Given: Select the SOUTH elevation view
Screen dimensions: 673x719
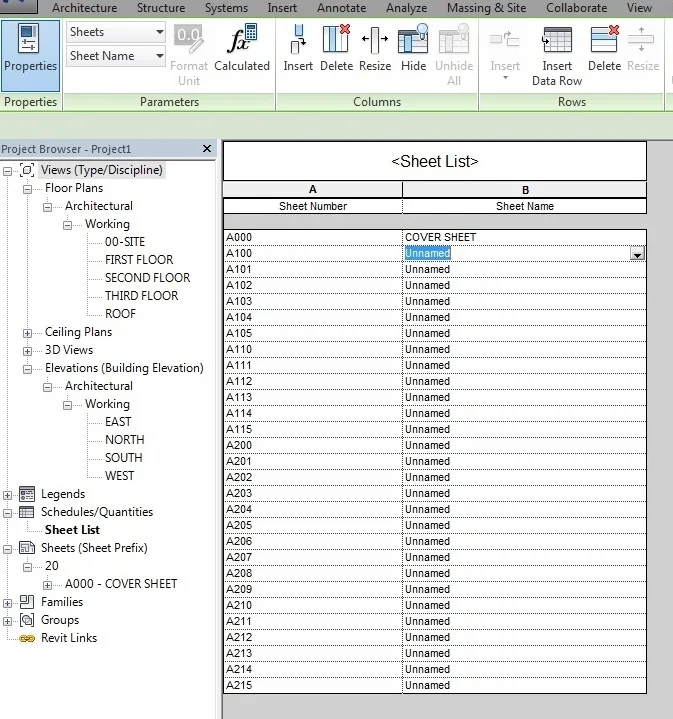Looking at the screenshot, I should tap(123, 458).
